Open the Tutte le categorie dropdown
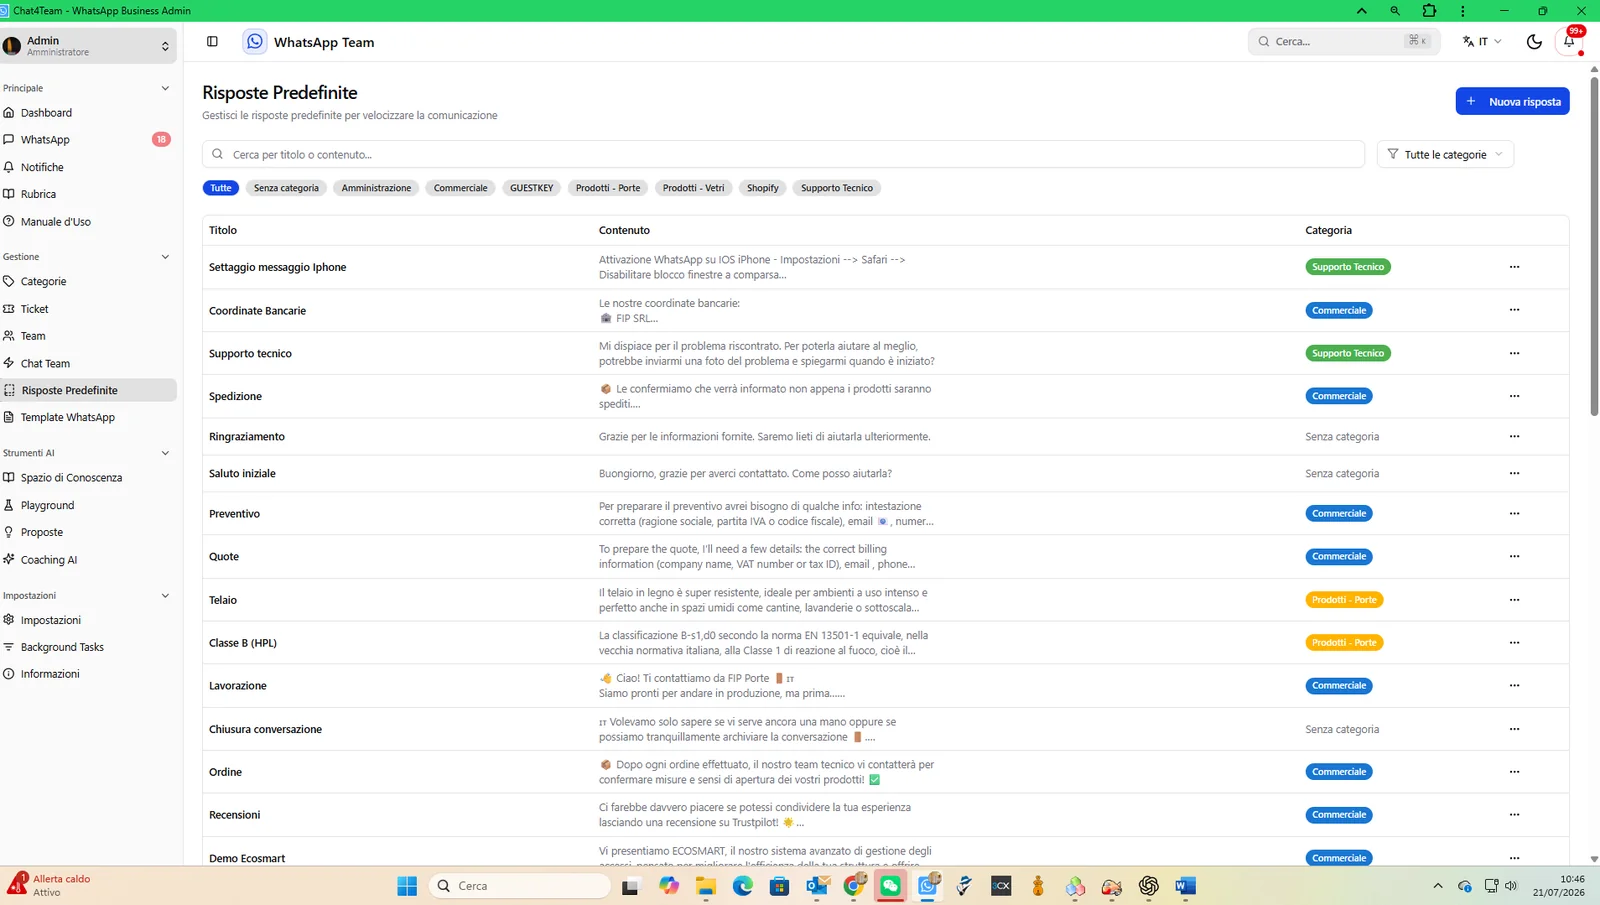Screen dimensions: 1600x905 click(x=1445, y=155)
